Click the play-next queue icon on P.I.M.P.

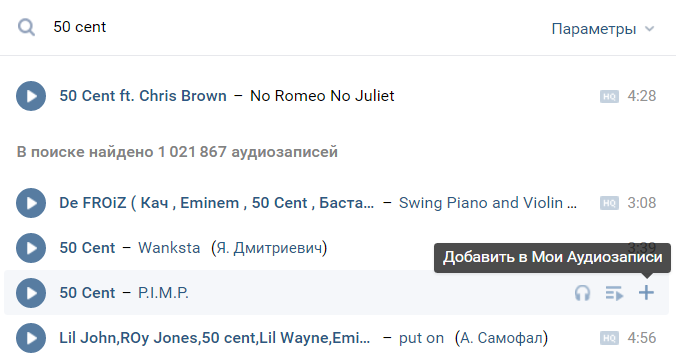[x=614, y=293]
